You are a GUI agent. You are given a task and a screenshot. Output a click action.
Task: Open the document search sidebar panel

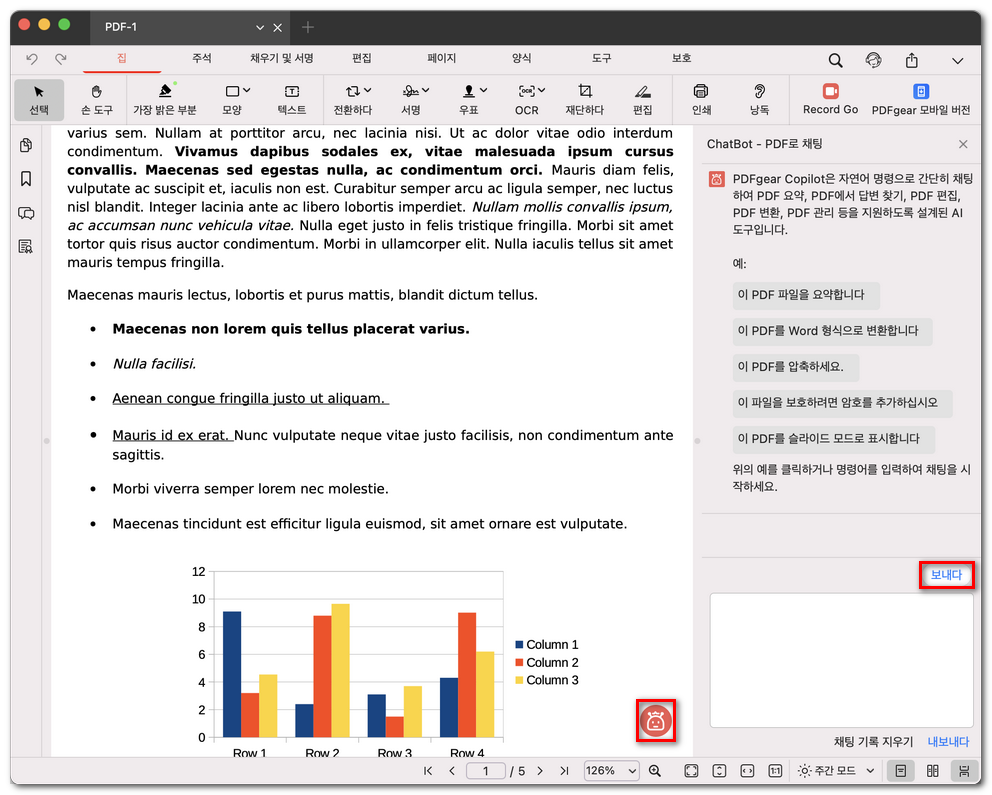click(26, 247)
